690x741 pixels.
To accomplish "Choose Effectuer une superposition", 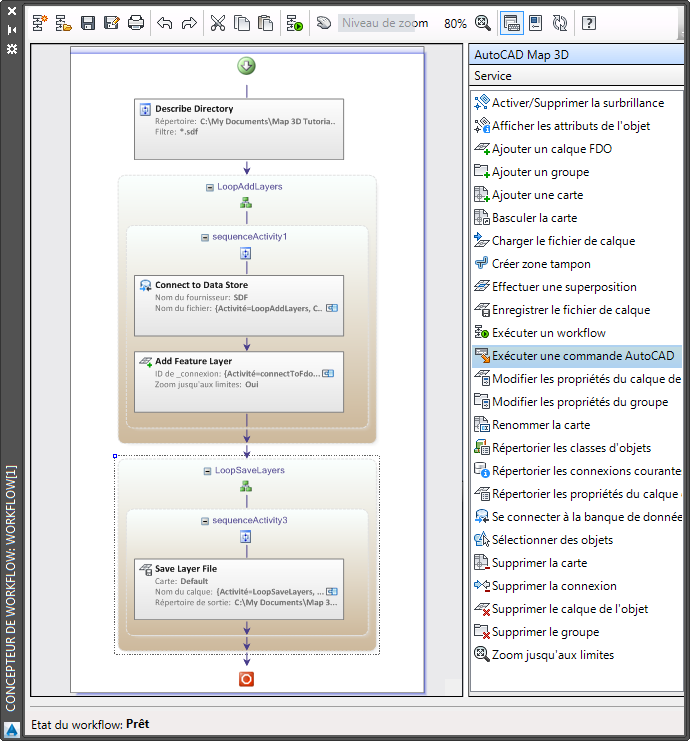I will coord(577,287).
